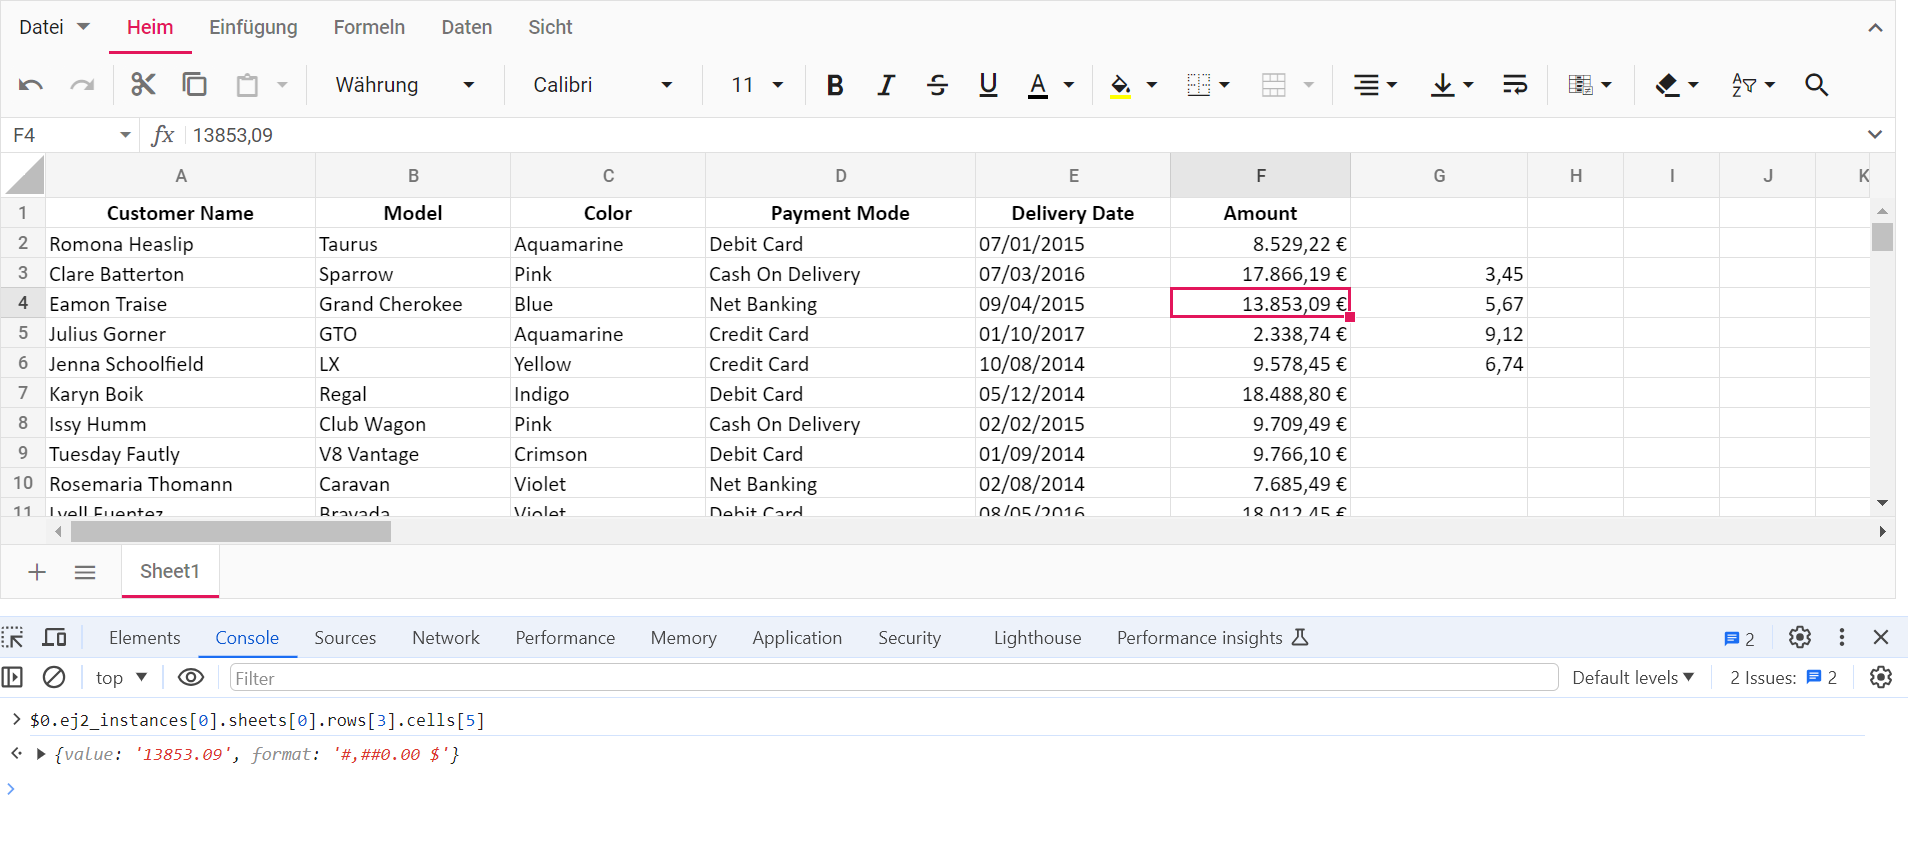Apply font color with A icon

pos(1038,85)
